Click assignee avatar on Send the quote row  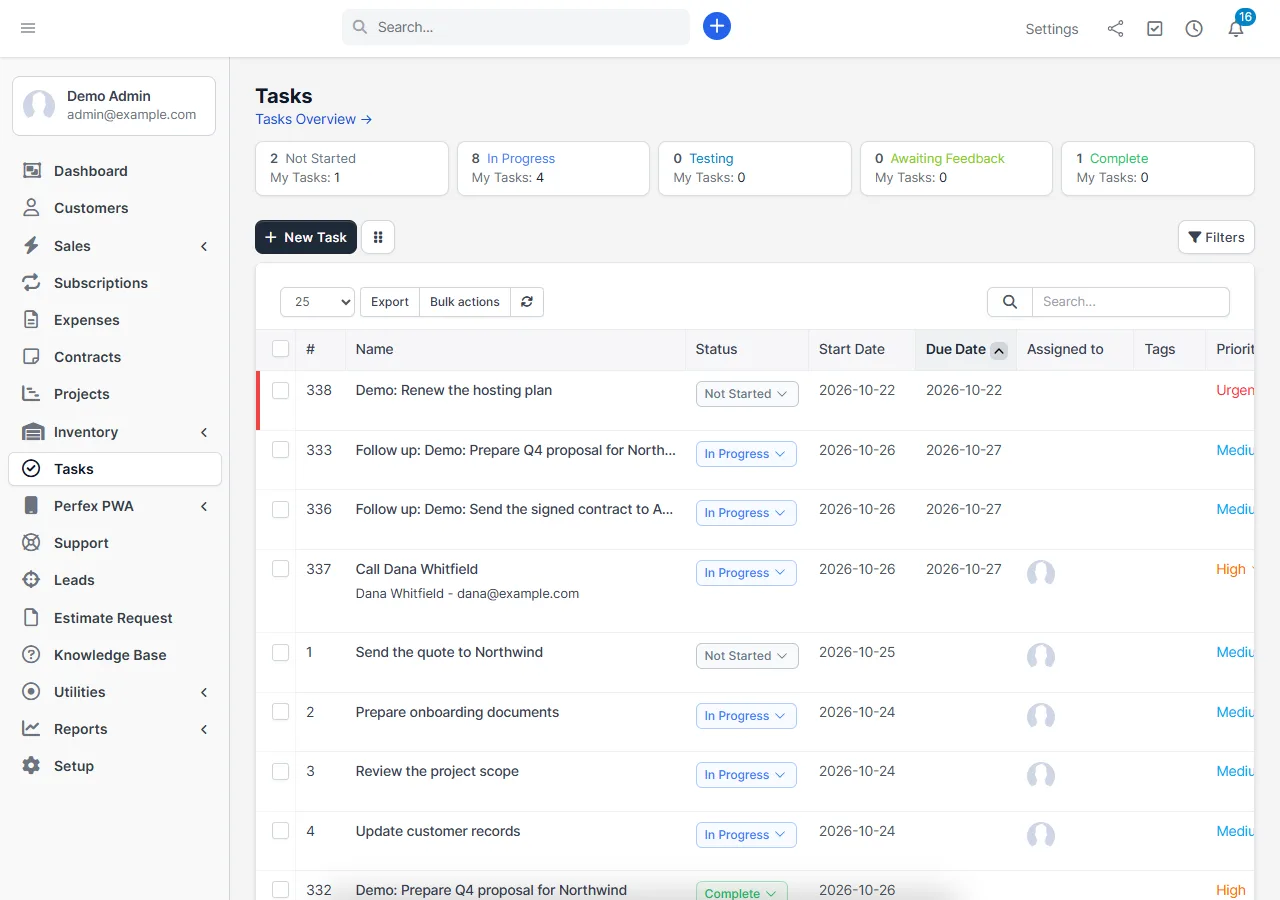(1041, 656)
